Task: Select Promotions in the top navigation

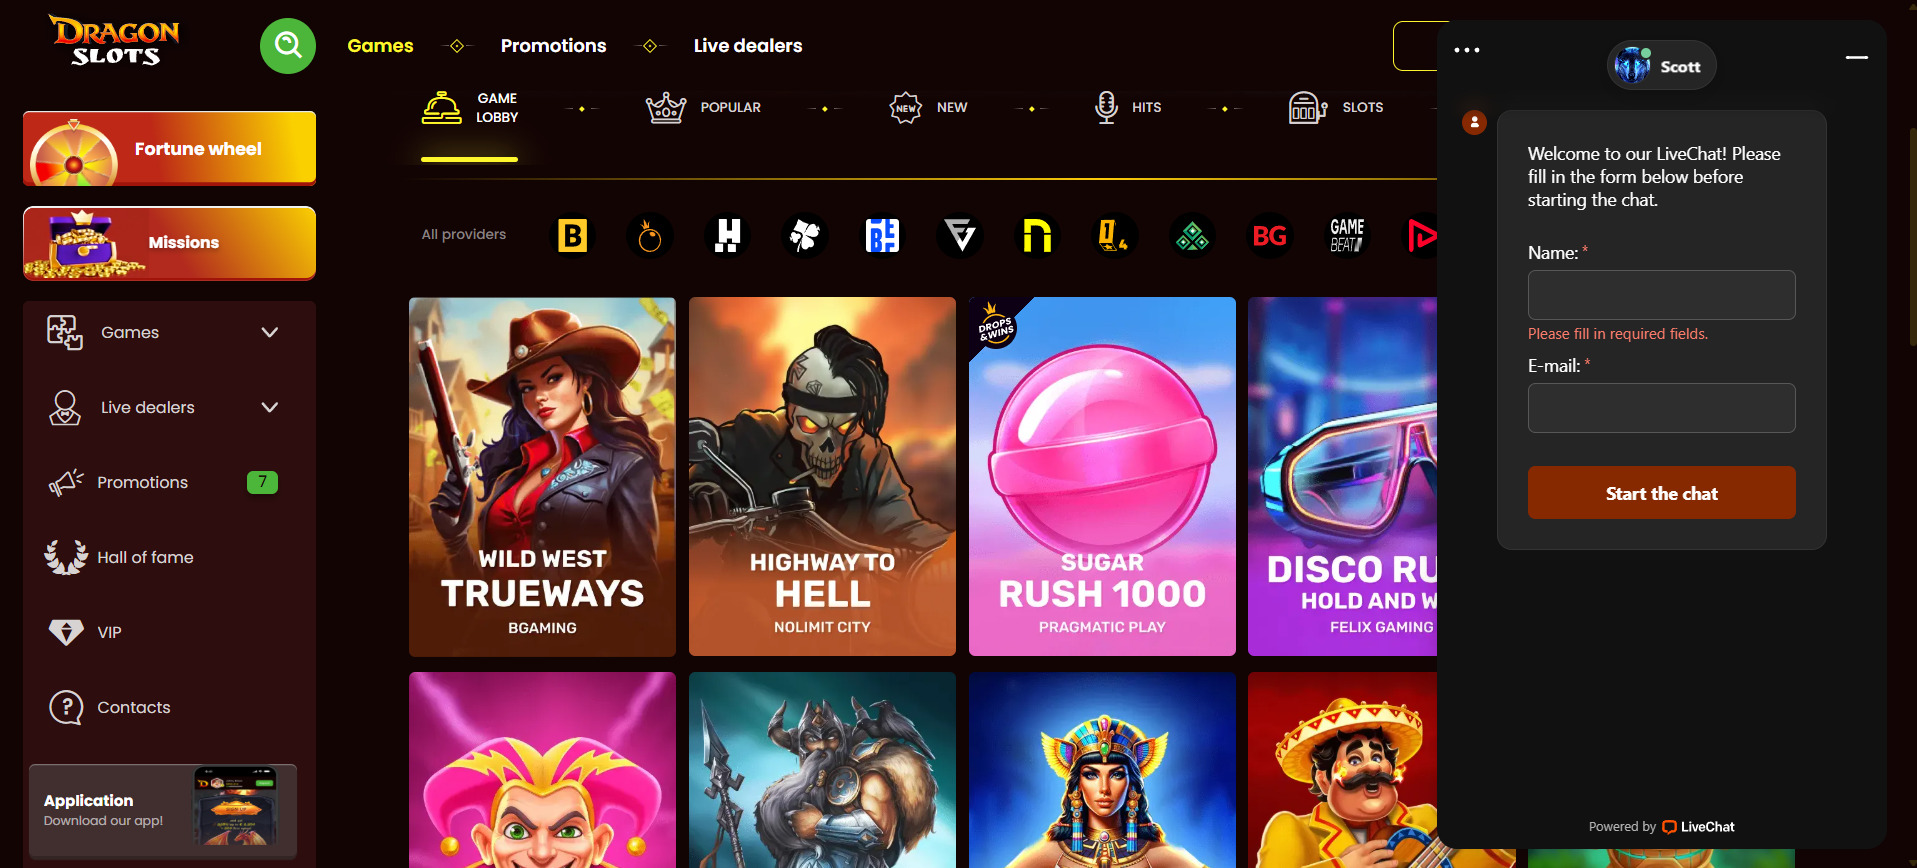Action: pyautogui.click(x=553, y=45)
